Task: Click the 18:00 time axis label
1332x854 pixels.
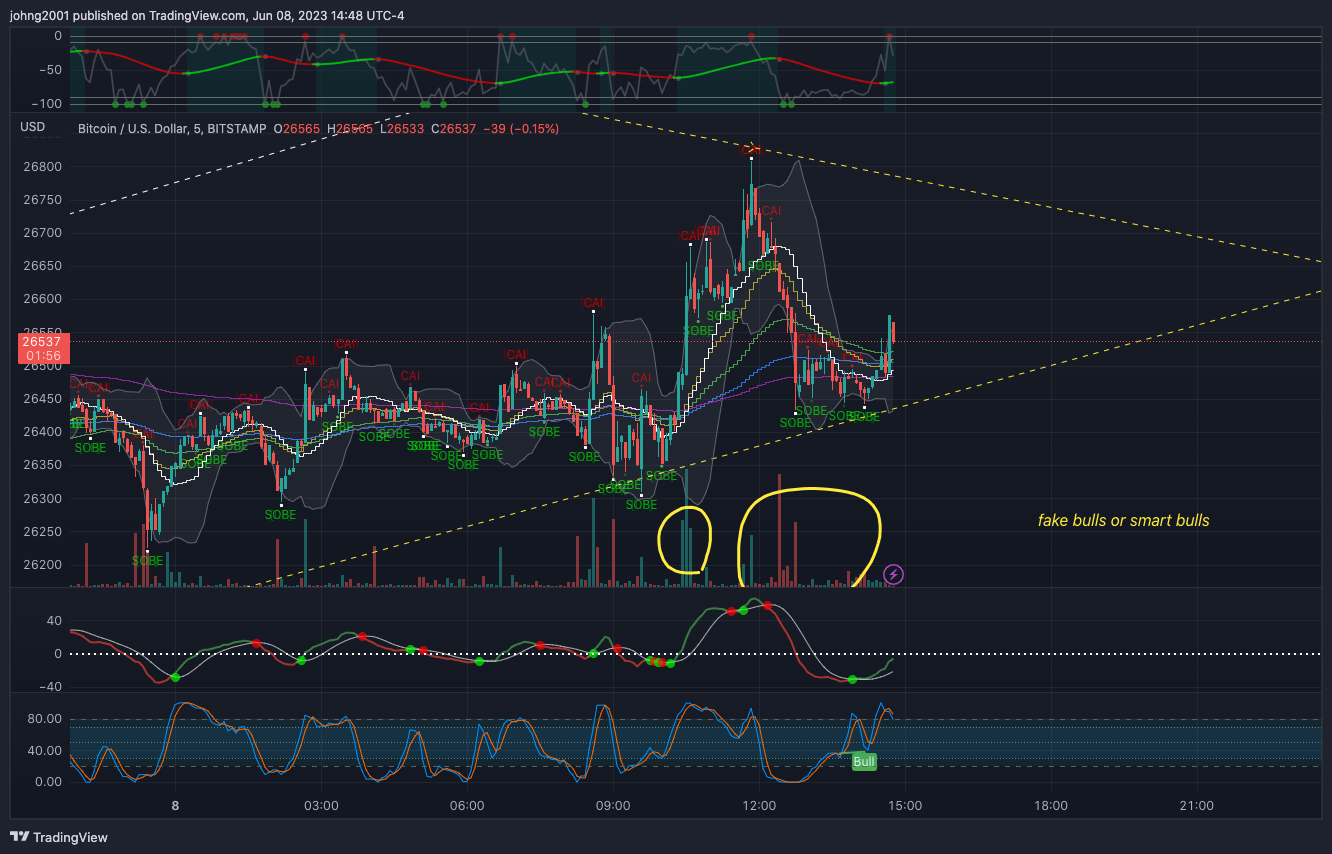Action: [x=1051, y=806]
